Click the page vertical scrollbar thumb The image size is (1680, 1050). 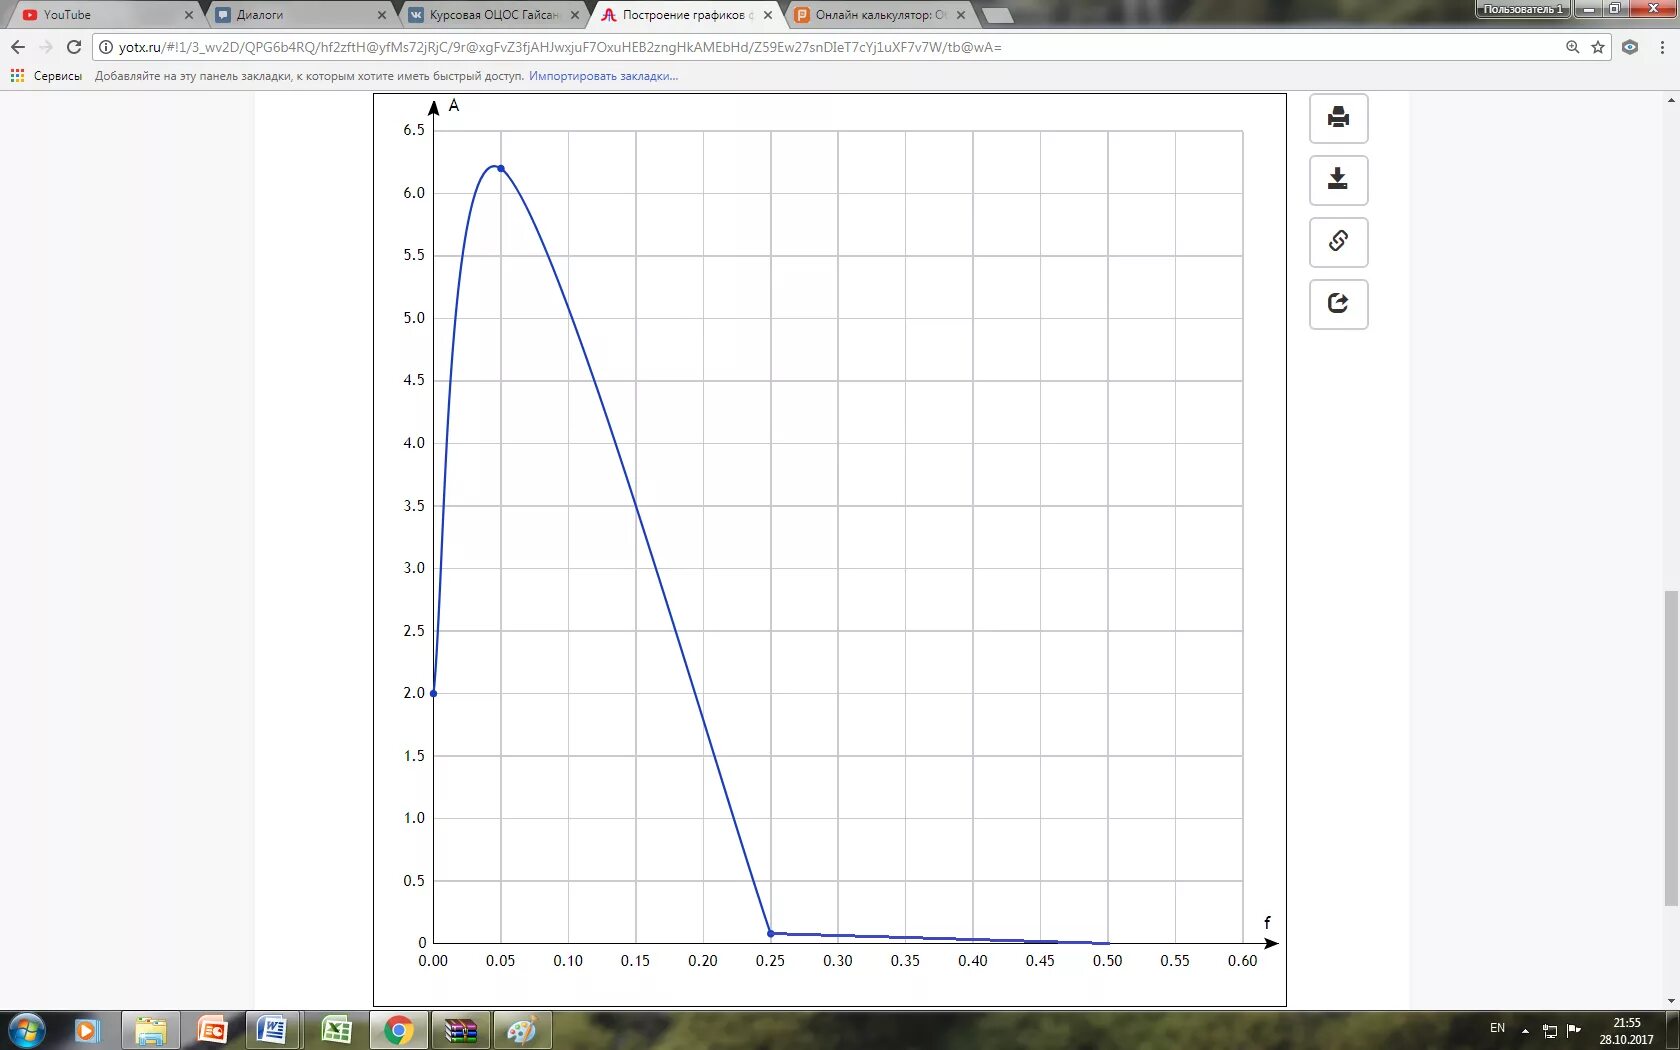1671,748
